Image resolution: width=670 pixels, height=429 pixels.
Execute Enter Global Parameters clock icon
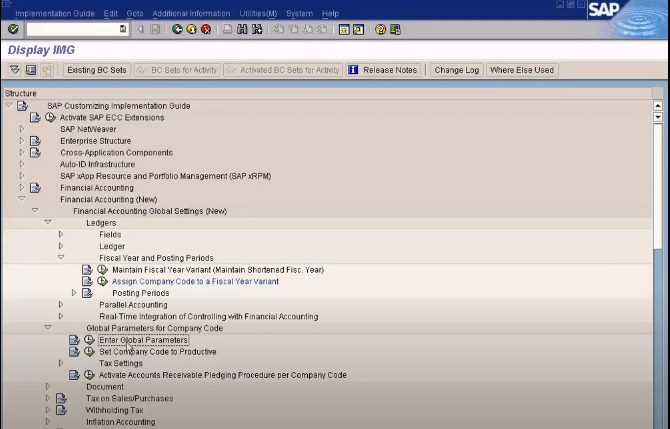89,339
